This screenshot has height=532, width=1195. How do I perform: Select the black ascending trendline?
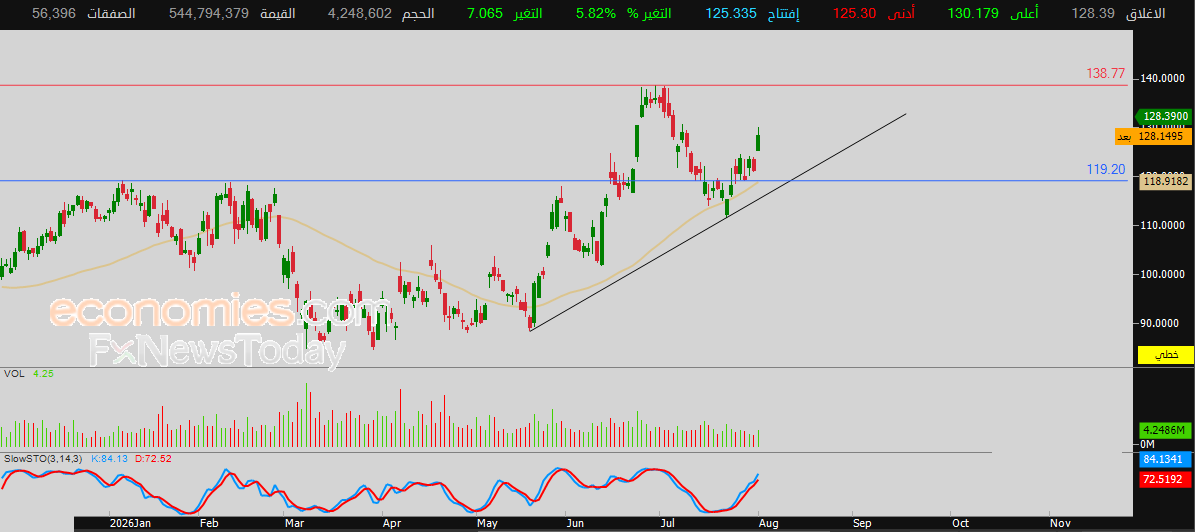pyautogui.click(x=718, y=222)
